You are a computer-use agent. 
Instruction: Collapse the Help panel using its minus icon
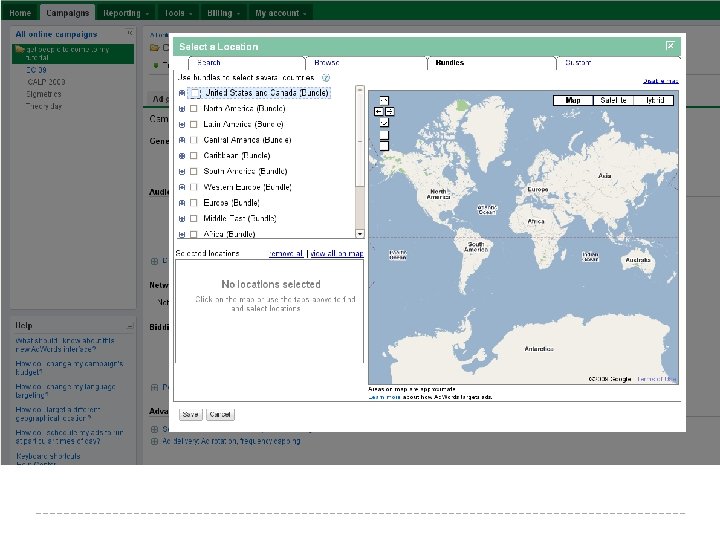(130, 326)
